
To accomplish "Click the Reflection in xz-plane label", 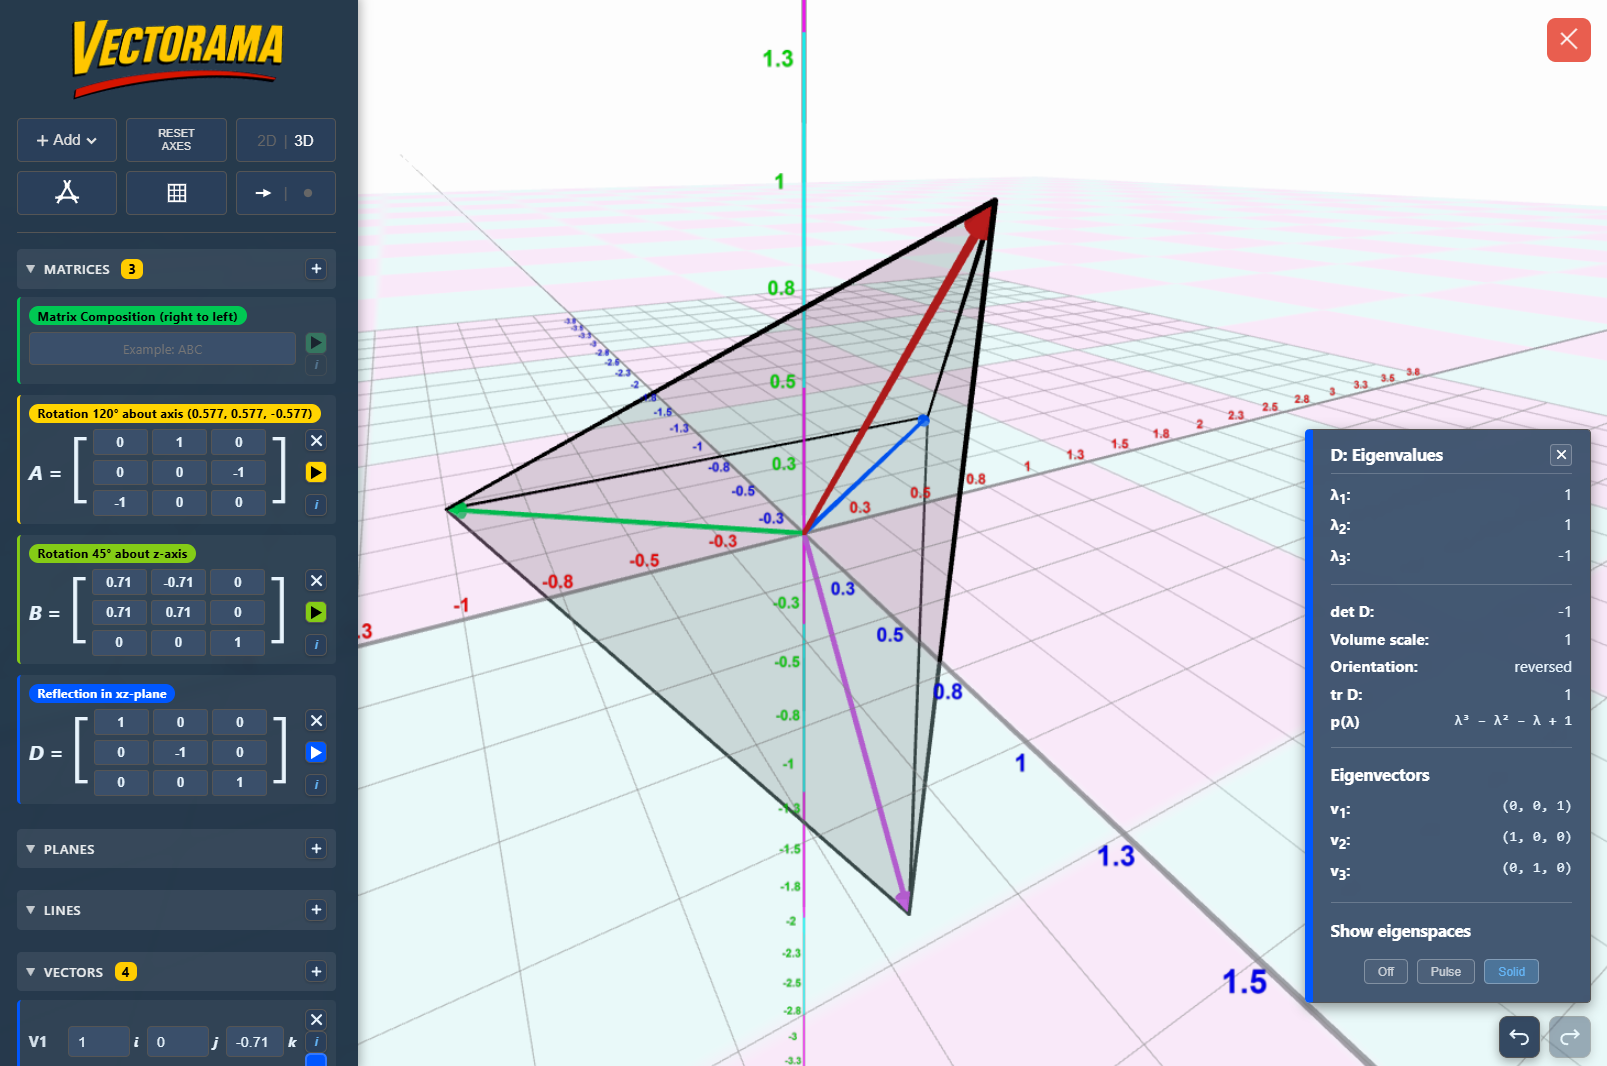I will tap(102, 693).
